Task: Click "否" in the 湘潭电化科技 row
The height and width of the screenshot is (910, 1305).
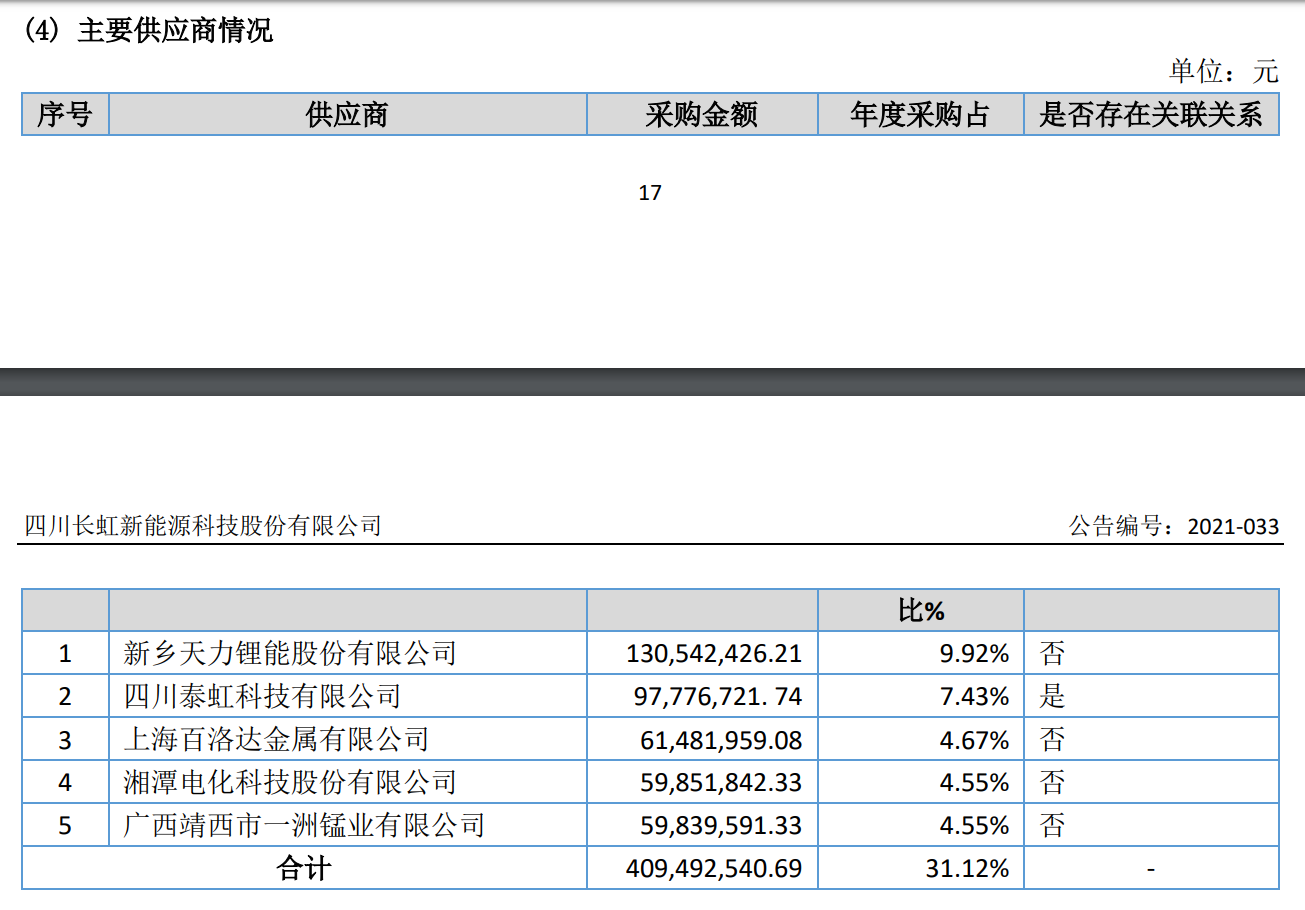Action: [x=1052, y=783]
